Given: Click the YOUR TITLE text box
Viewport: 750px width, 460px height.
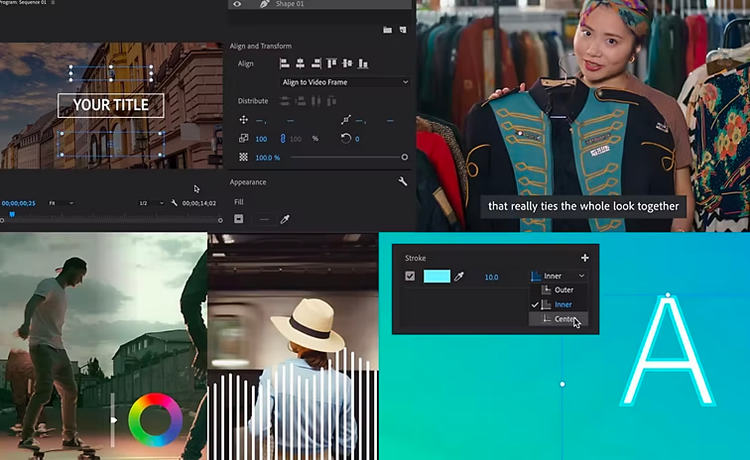Looking at the screenshot, I should 111,105.
